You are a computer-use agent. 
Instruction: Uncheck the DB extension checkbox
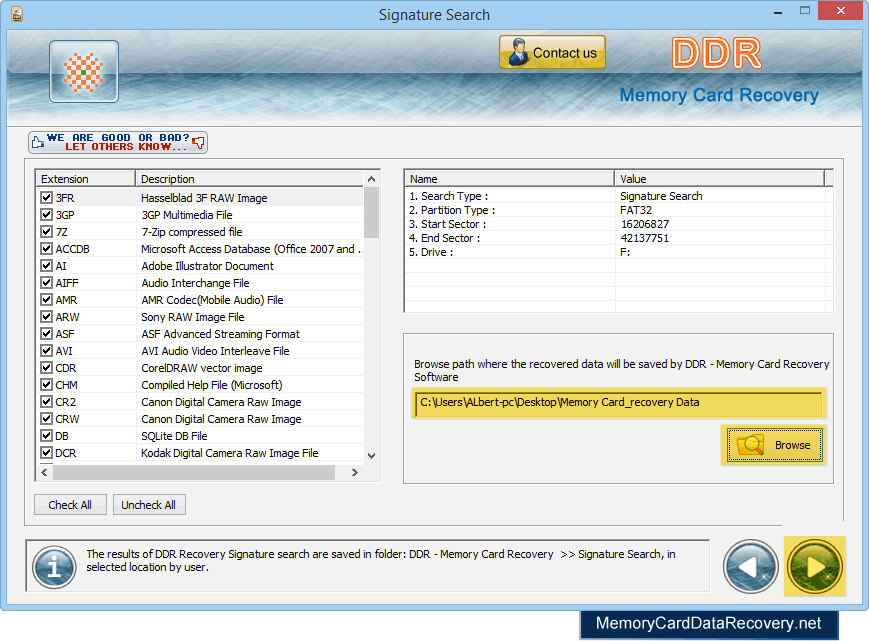pyautogui.click(x=47, y=436)
